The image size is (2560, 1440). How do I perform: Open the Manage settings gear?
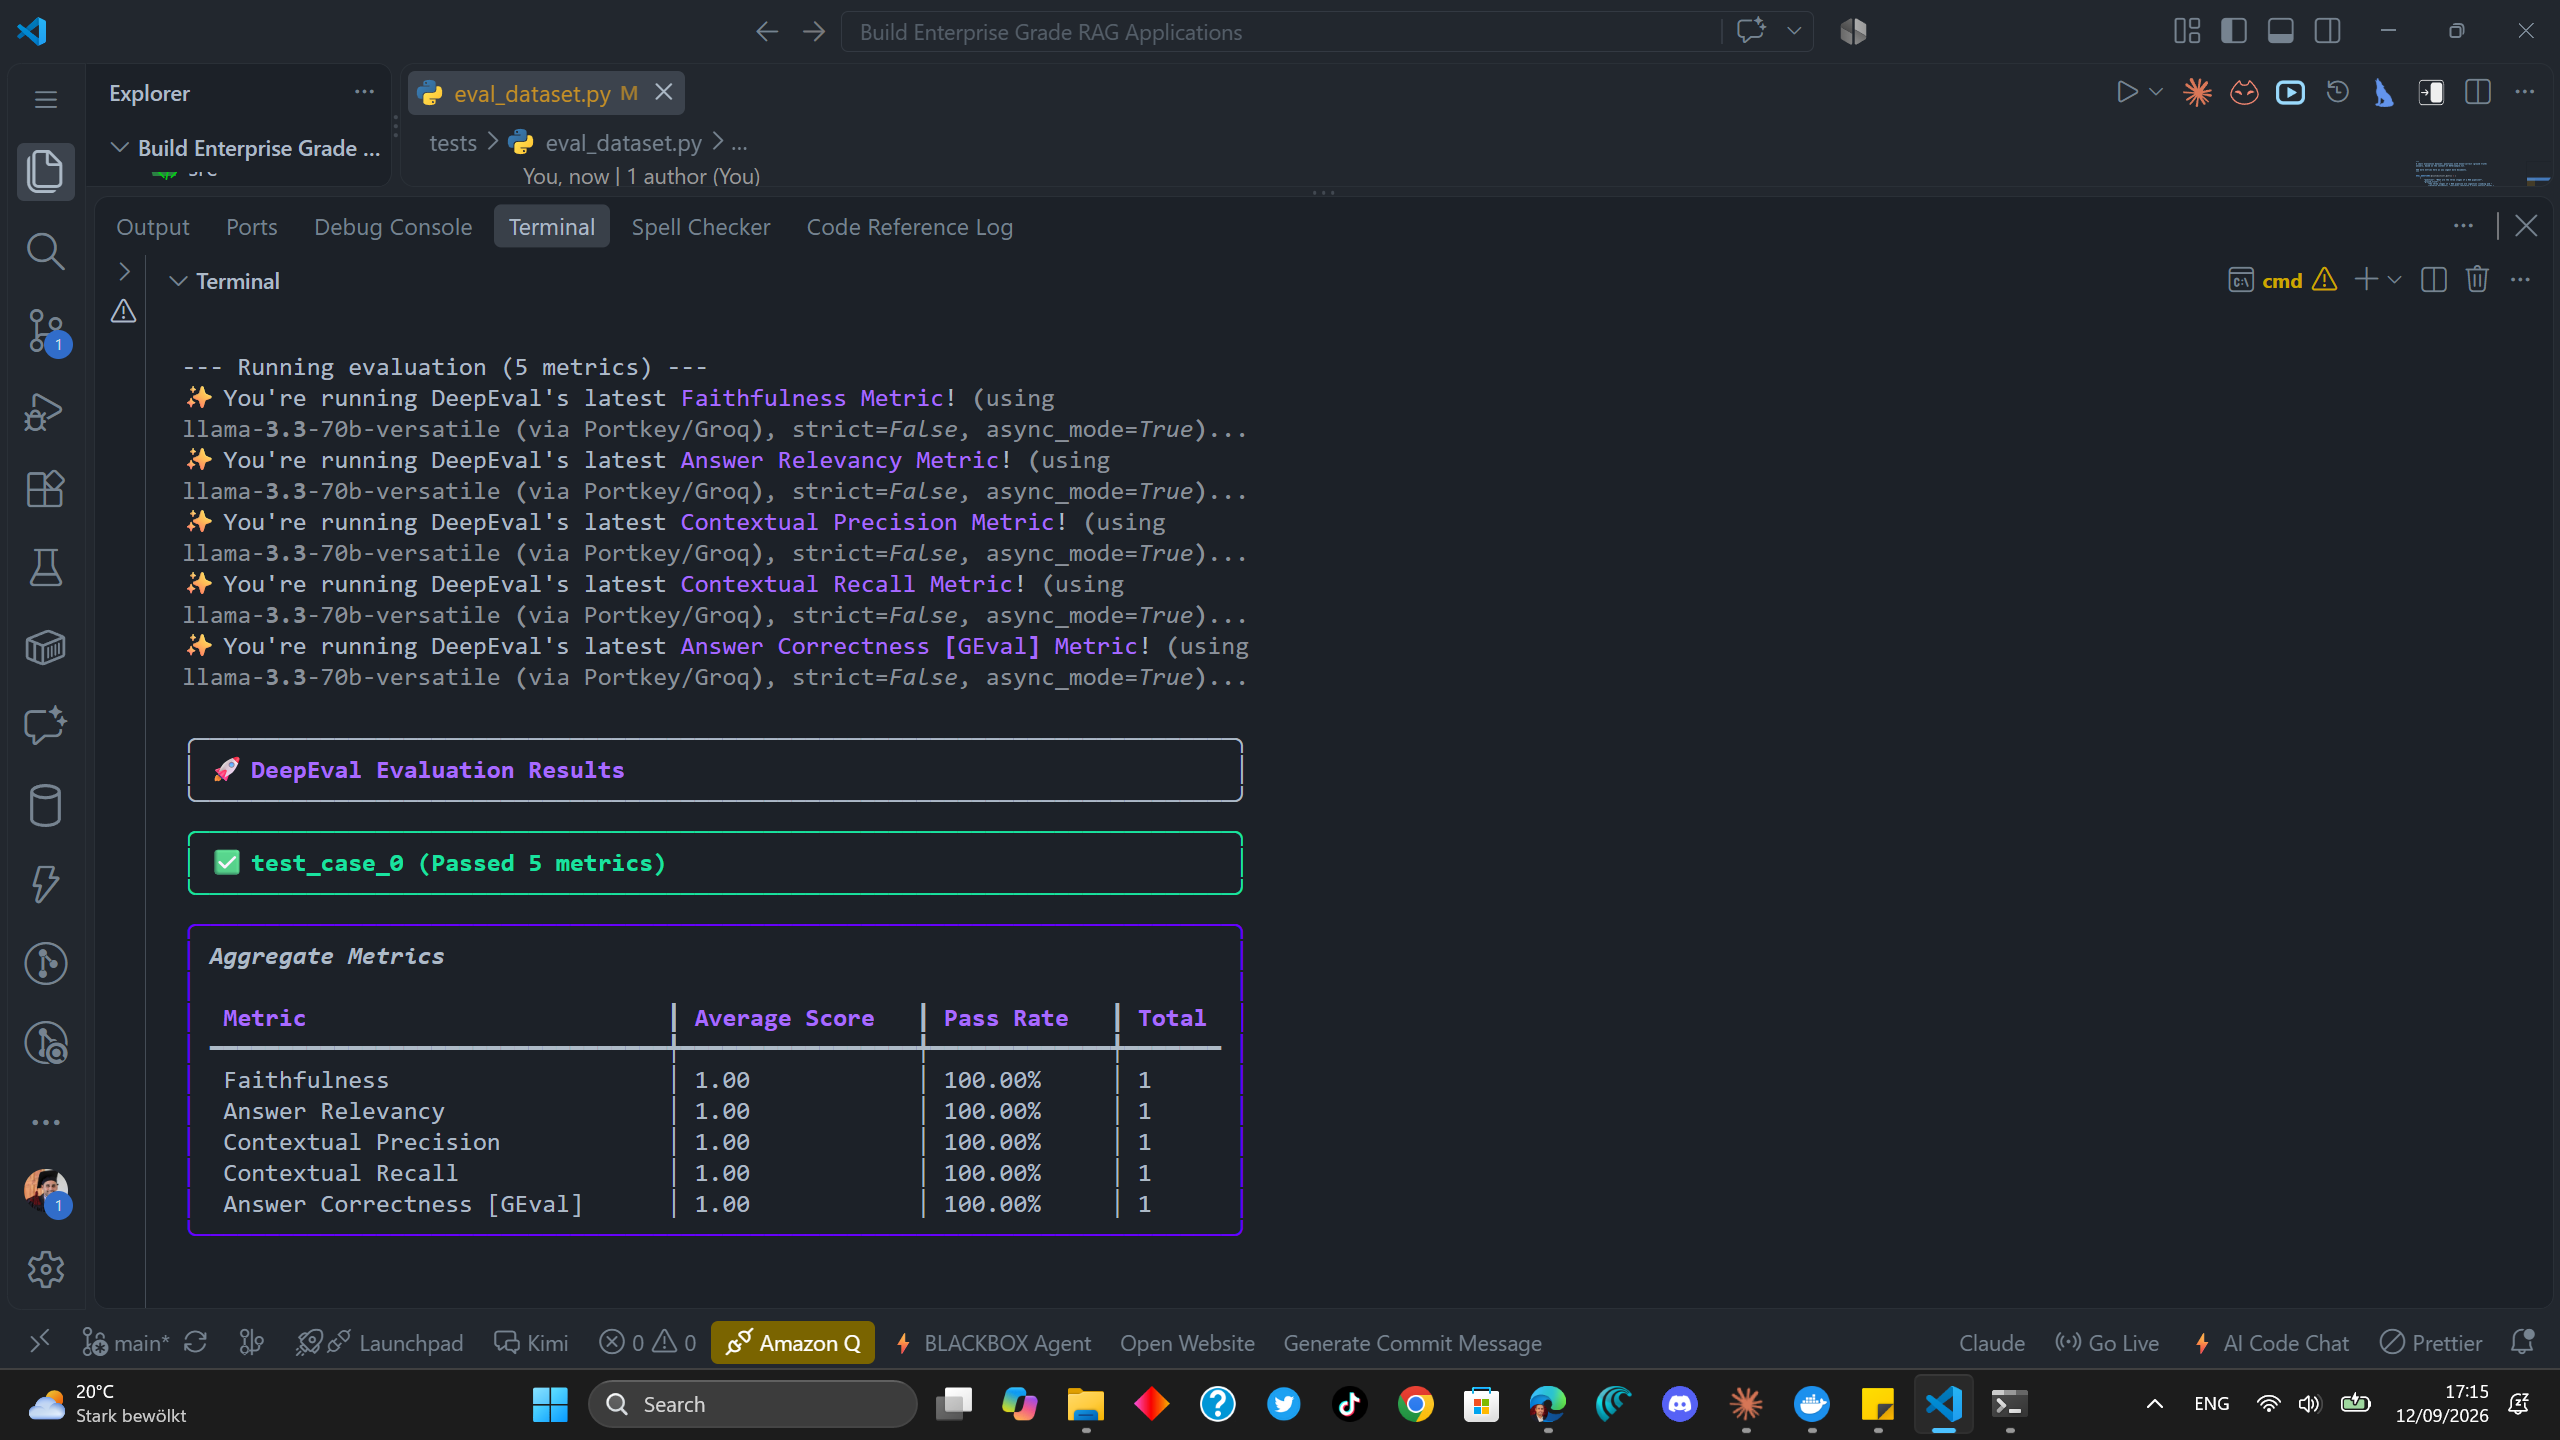[45, 1269]
